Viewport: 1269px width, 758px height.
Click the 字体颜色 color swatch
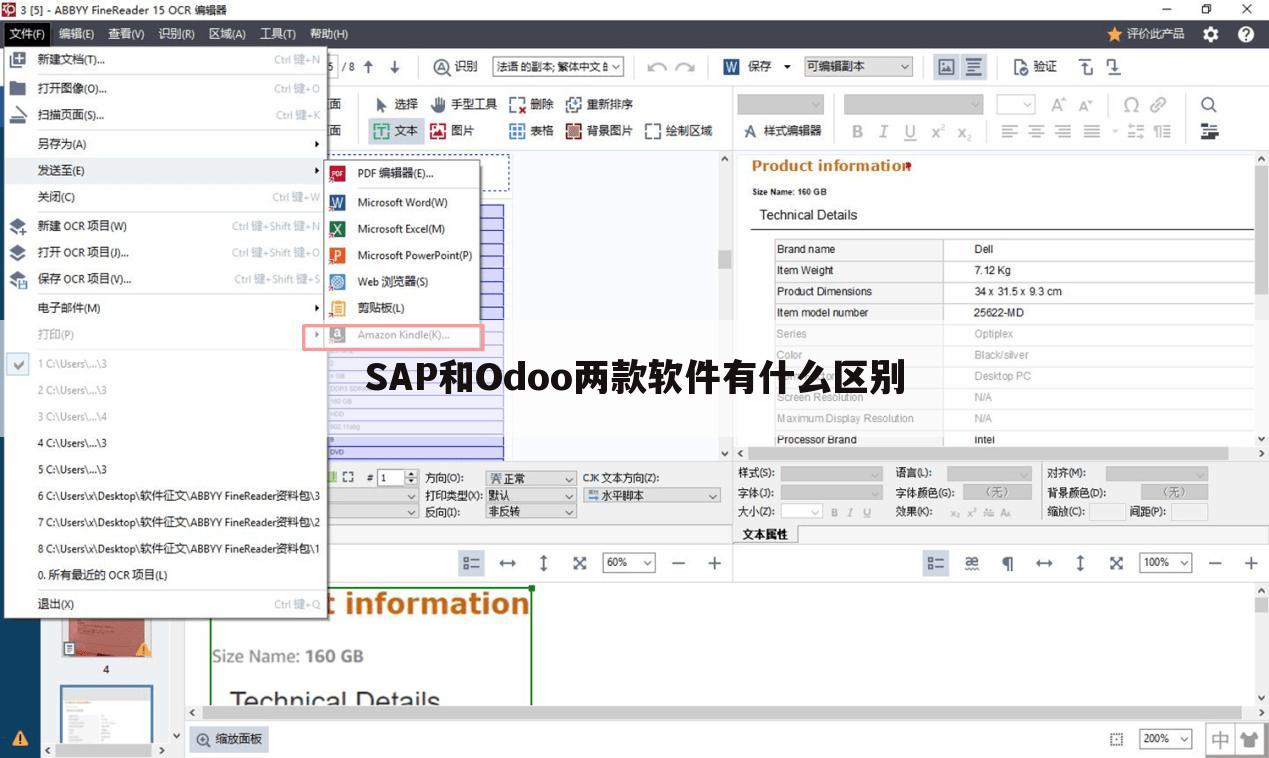pos(997,491)
